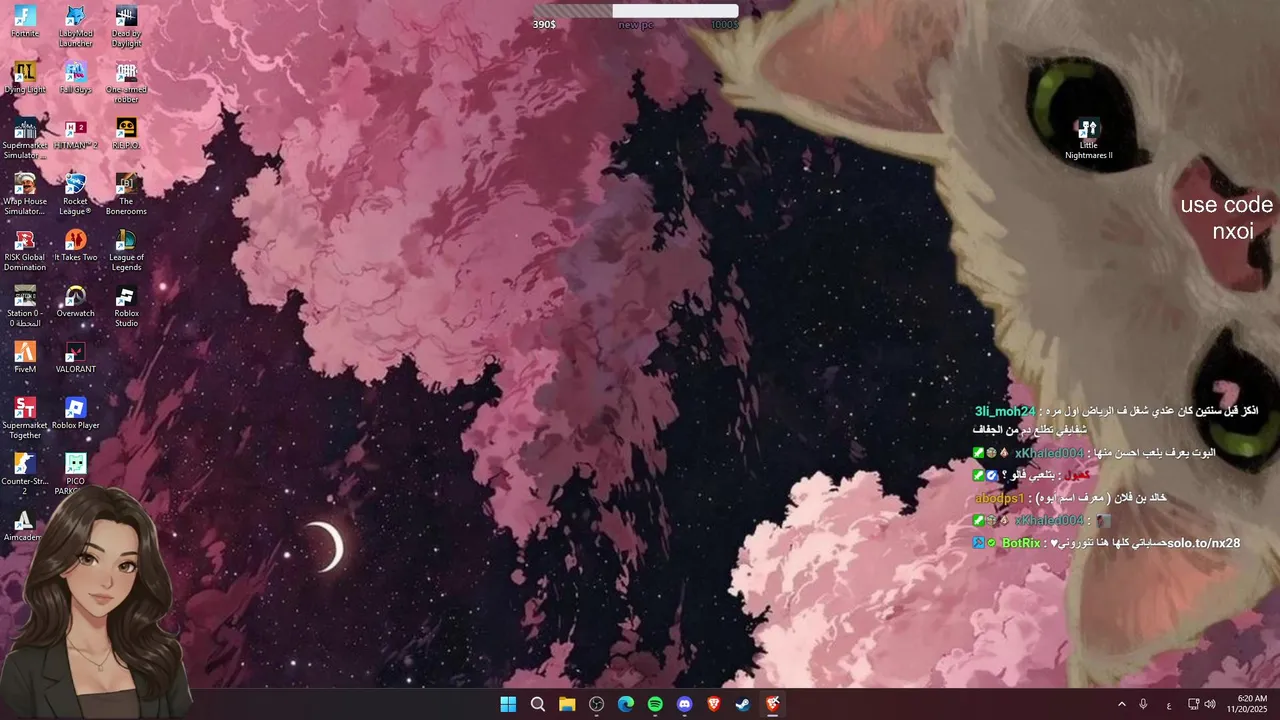This screenshot has width=1280, height=720.
Task: Click the new pc donation progress bar
Action: point(635,11)
